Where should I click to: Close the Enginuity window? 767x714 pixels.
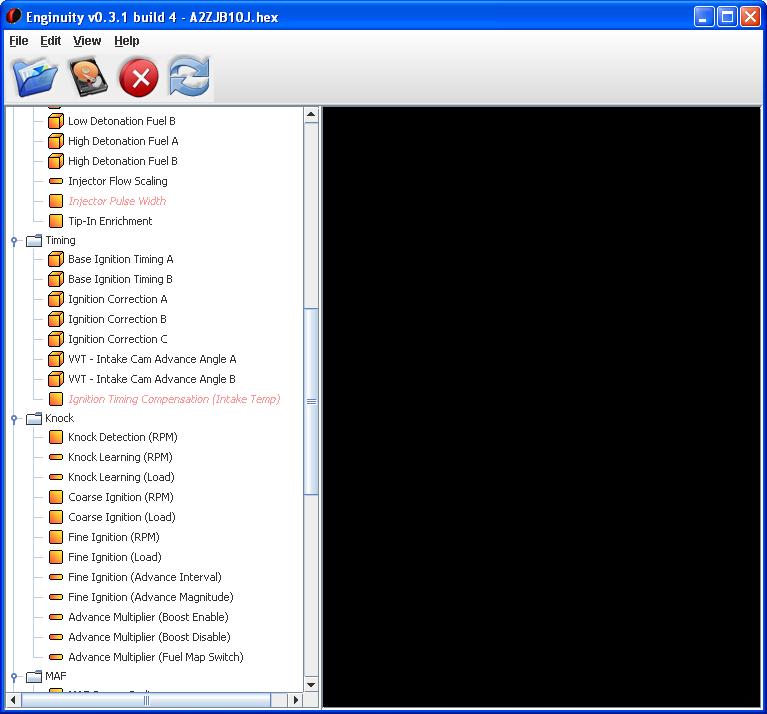pyautogui.click(x=750, y=17)
